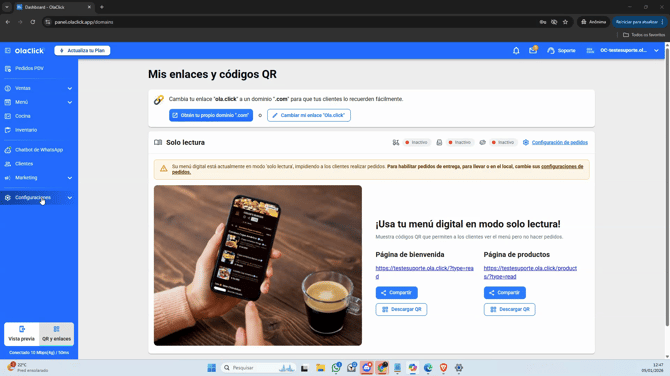The image size is (670, 376).
Task: Open Todos os favoritos bookmarks folder
Action: 644,35
